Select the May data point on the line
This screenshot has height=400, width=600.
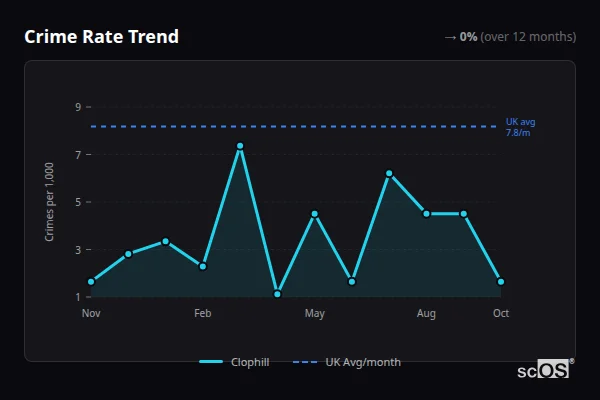pos(315,214)
